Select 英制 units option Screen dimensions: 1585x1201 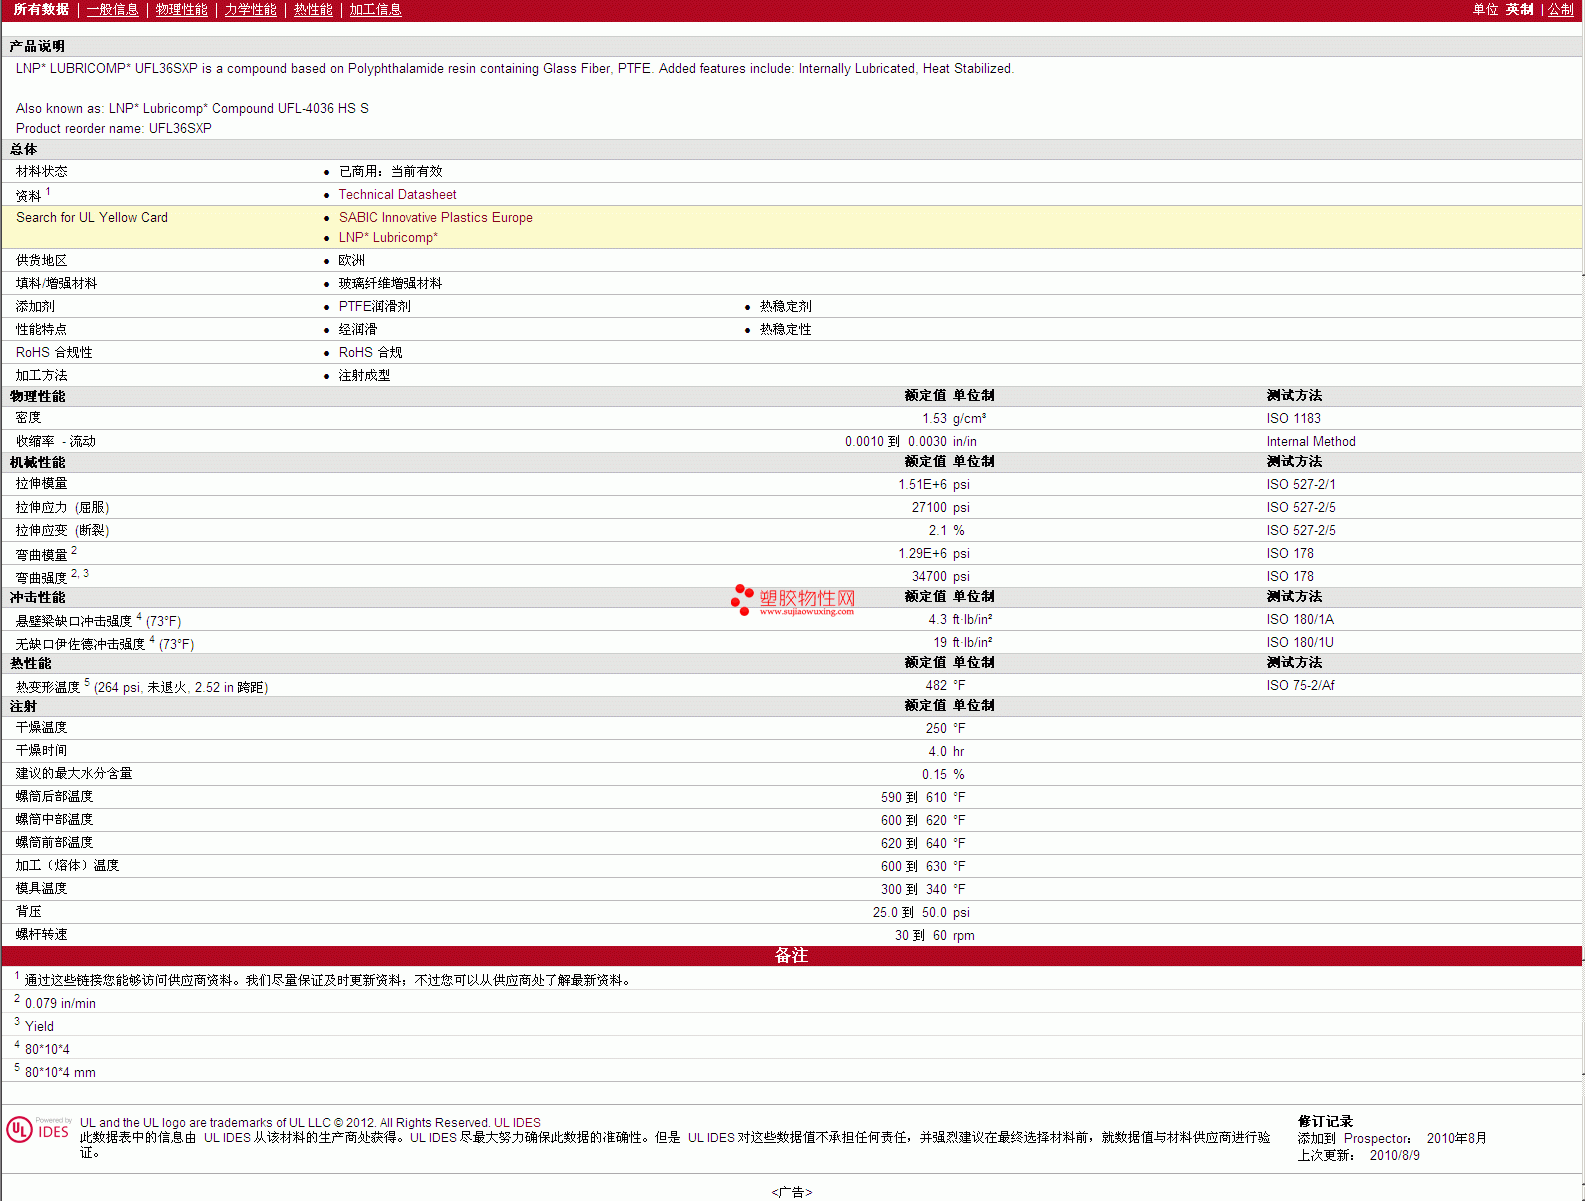[1519, 9]
